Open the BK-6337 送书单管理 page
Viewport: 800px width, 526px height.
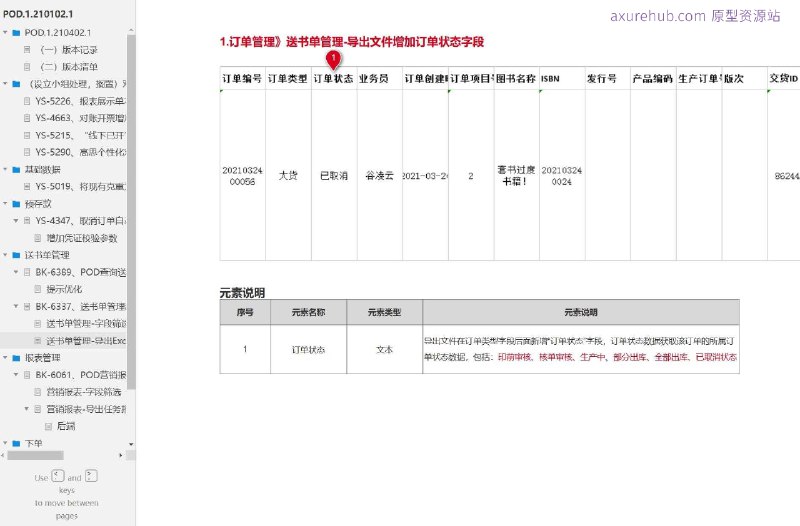coord(81,307)
